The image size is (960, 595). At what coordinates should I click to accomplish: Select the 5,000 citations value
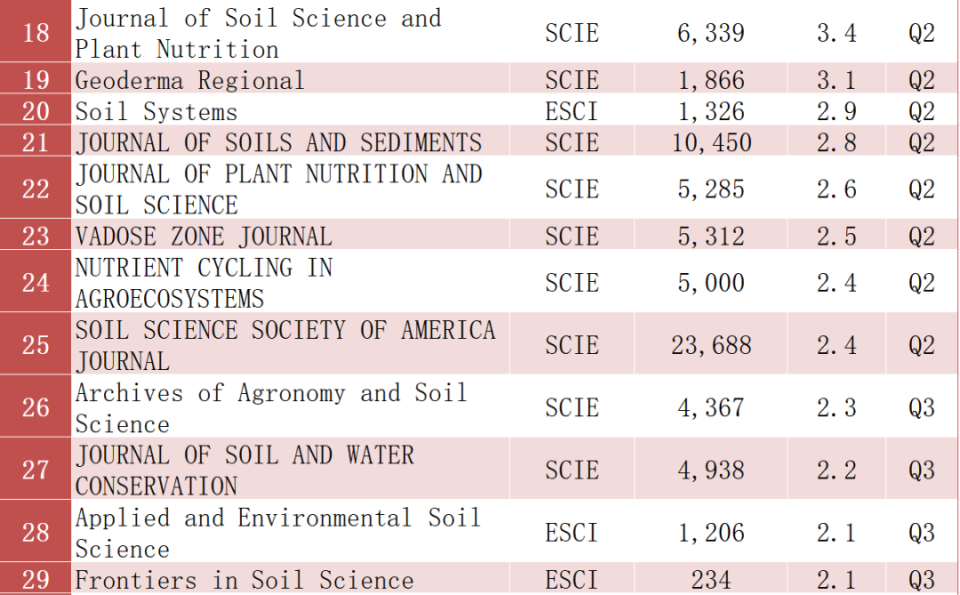(711, 283)
